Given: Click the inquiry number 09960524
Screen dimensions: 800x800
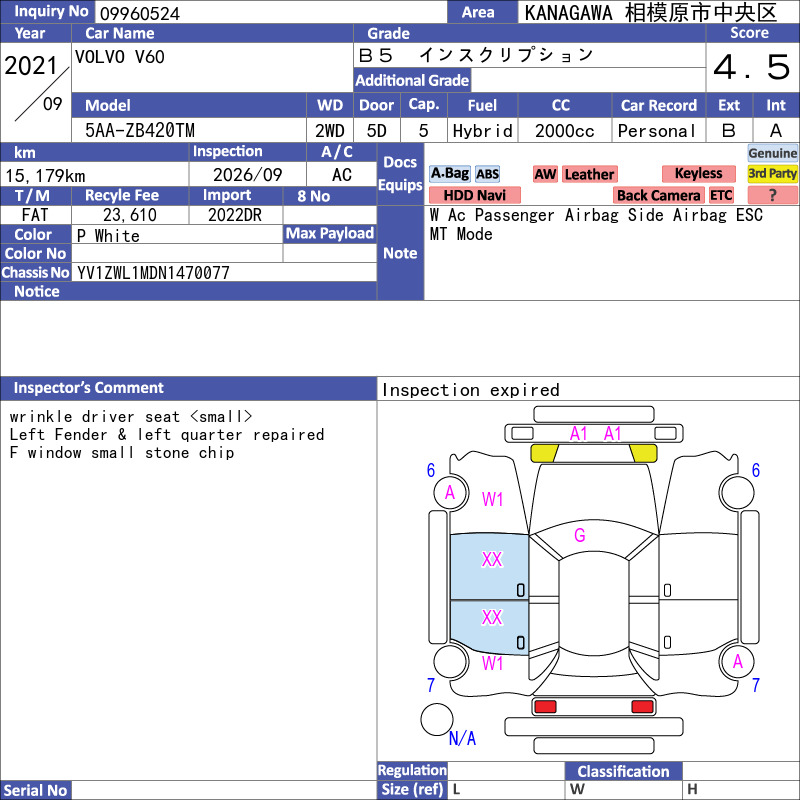Looking at the screenshot, I should [x=140, y=14].
